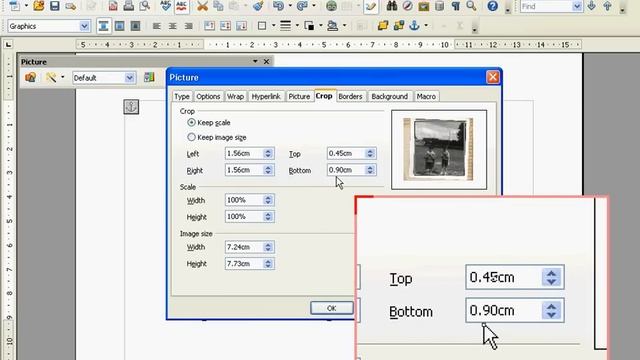The height and width of the screenshot is (360, 640).
Task: Expand the Redo history dropdown arrow
Action: coord(313,6)
